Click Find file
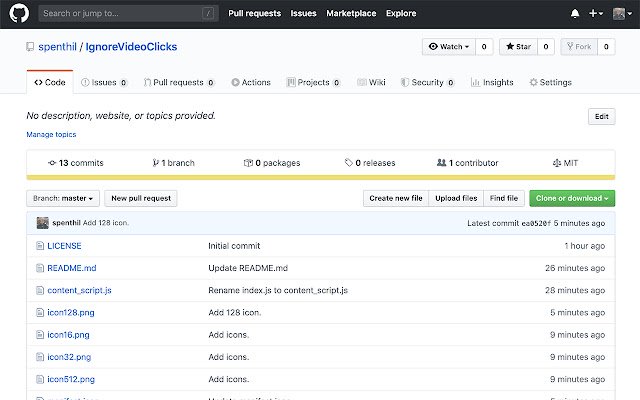Image resolution: width=640 pixels, height=400 pixels. click(x=504, y=198)
